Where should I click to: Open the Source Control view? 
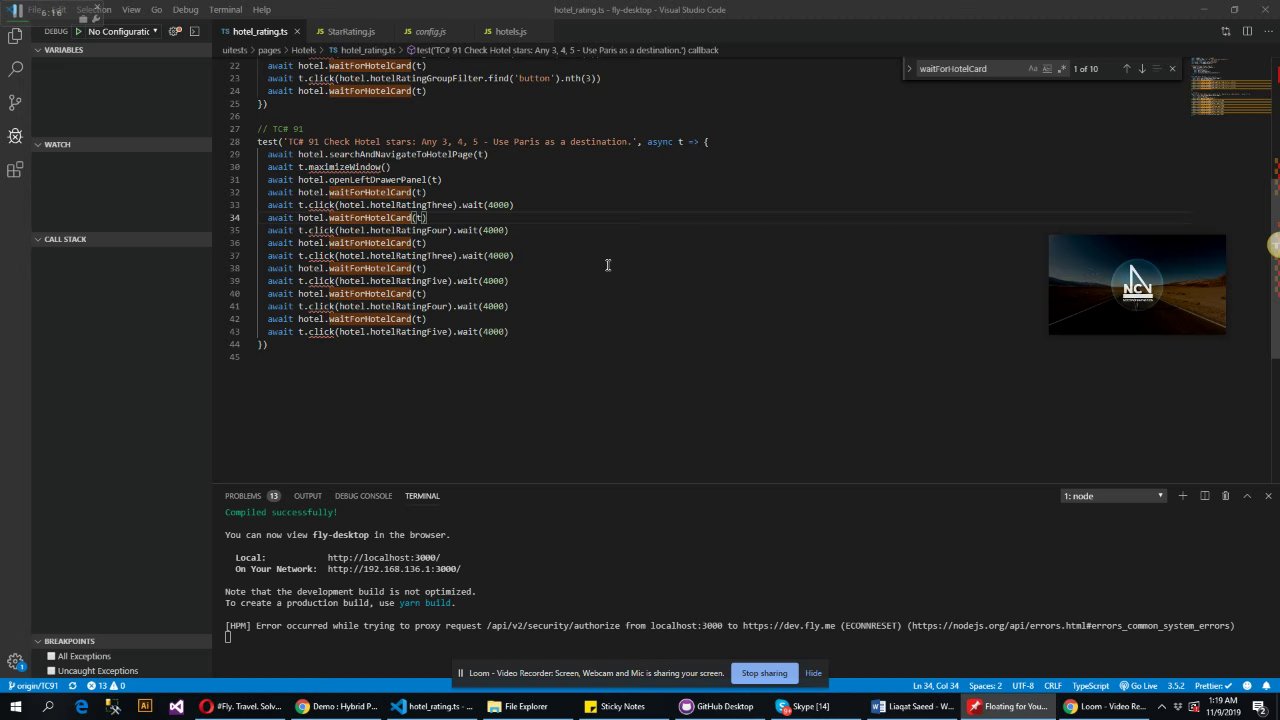coord(15,103)
